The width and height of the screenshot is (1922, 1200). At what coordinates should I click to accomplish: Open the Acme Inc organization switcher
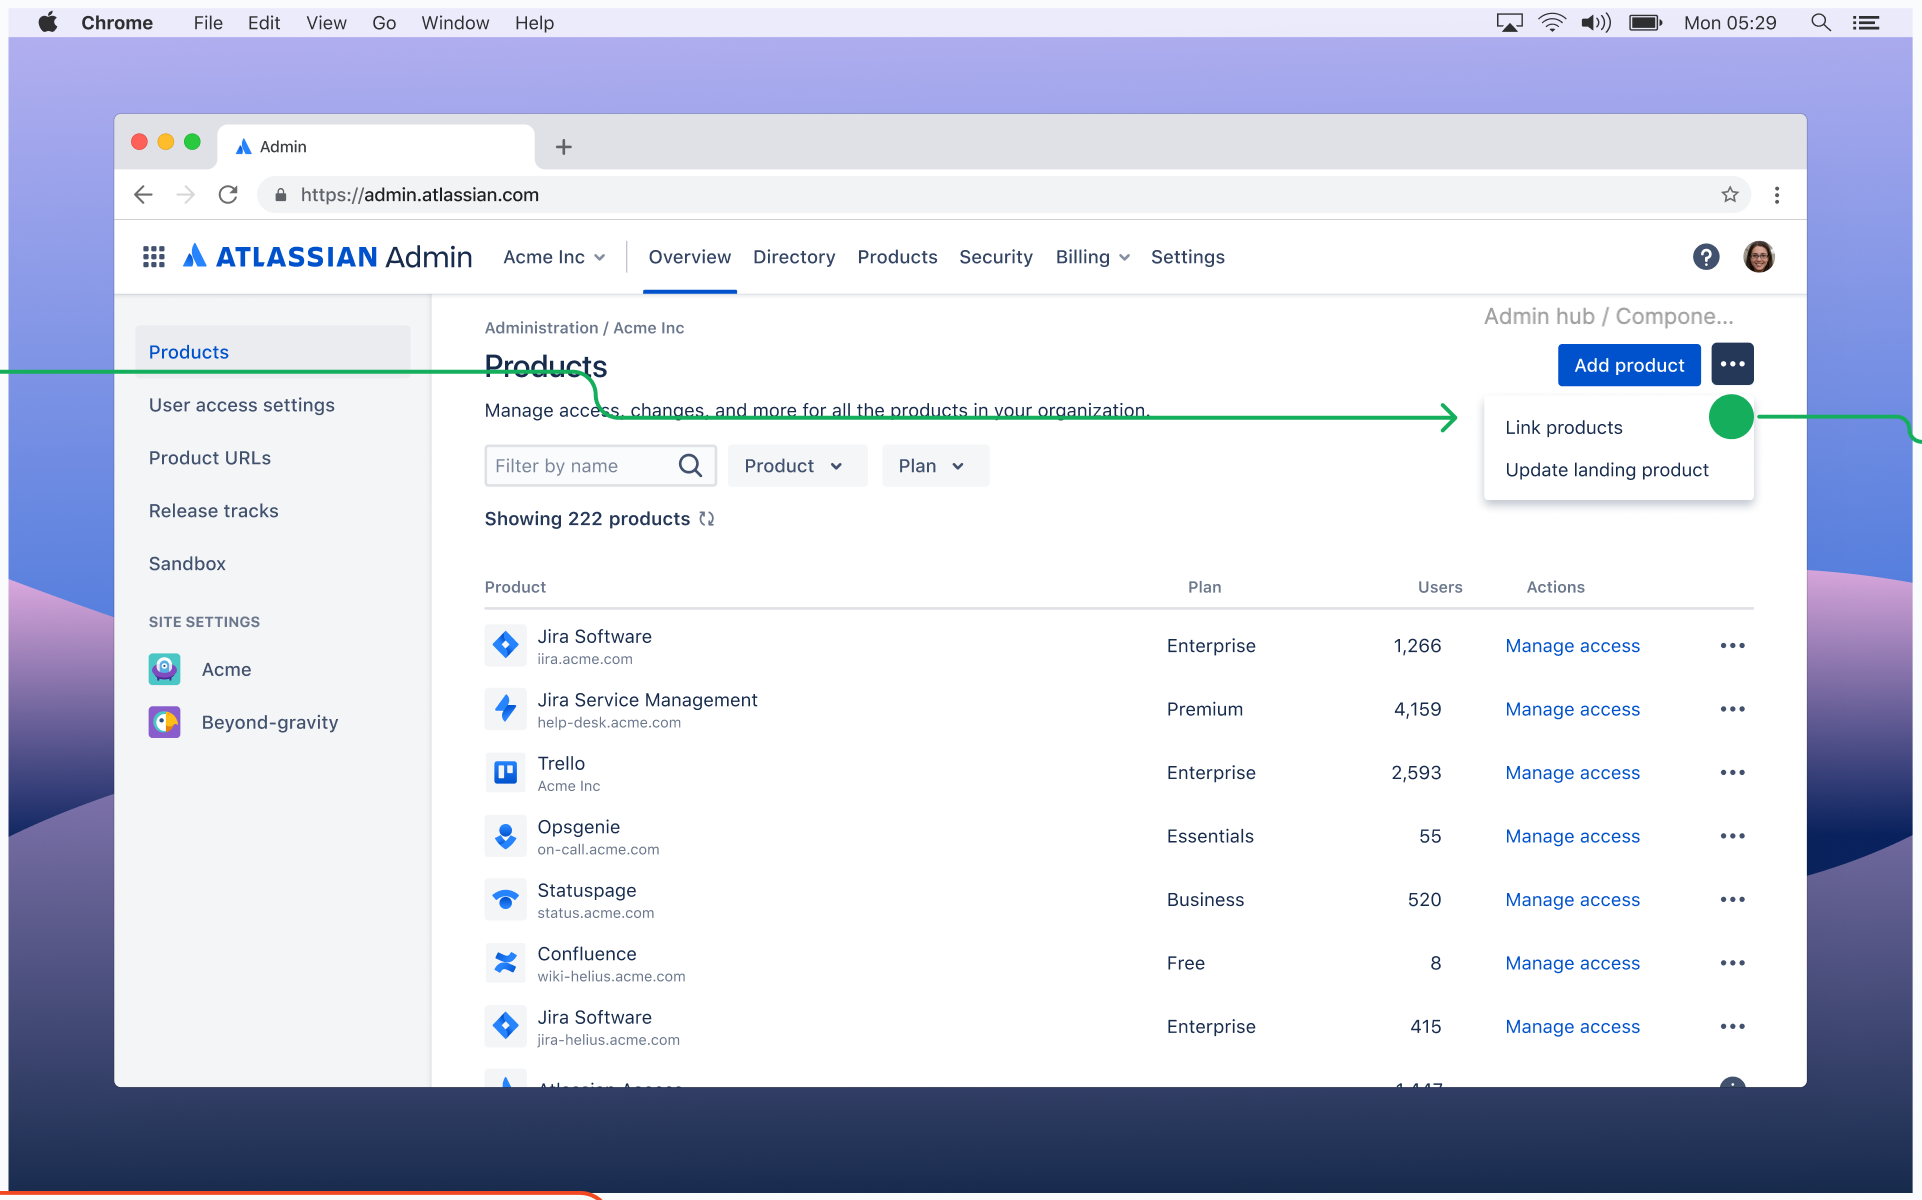tap(554, 257)
